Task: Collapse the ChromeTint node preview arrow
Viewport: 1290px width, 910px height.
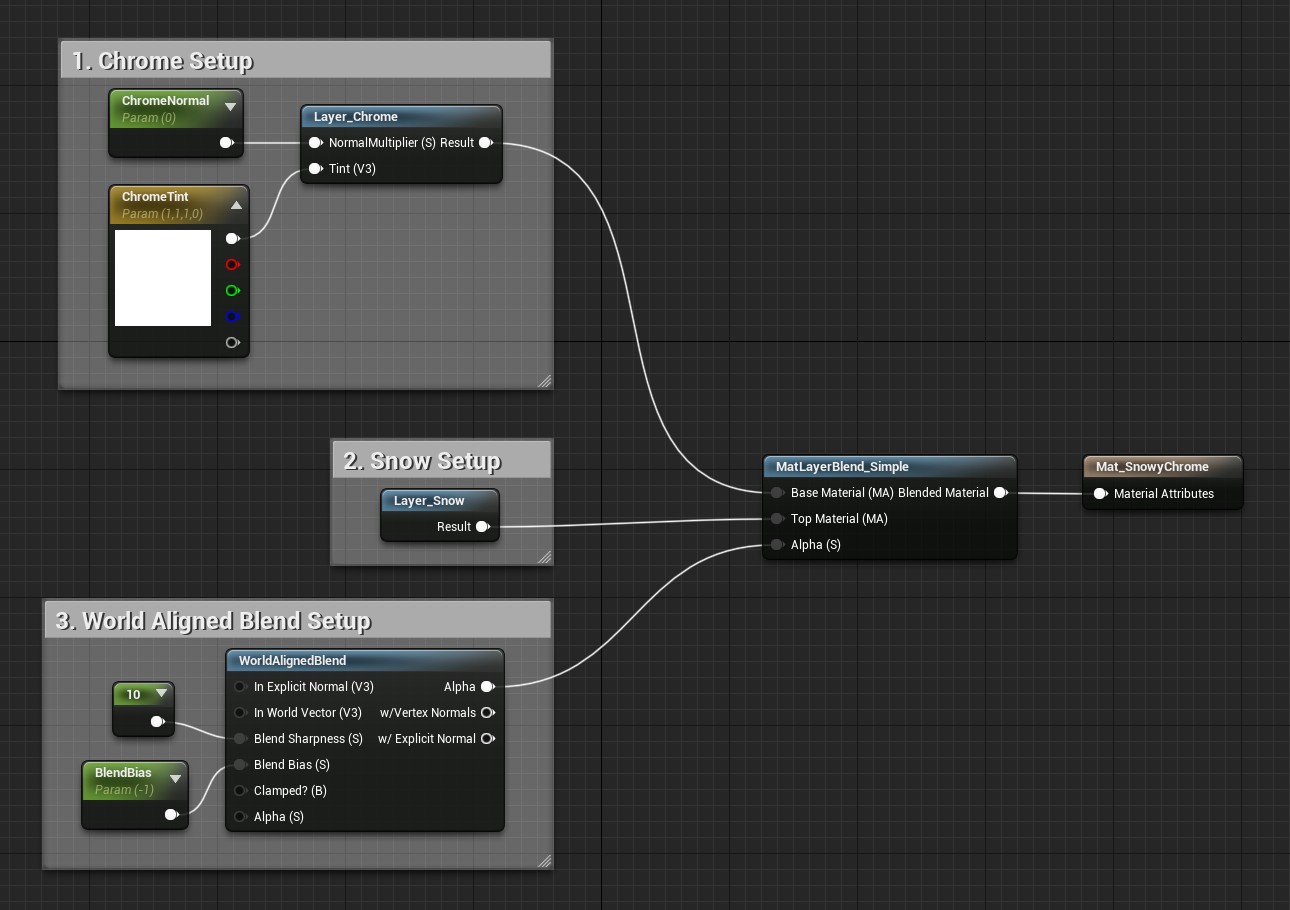Action: [236, 205]
